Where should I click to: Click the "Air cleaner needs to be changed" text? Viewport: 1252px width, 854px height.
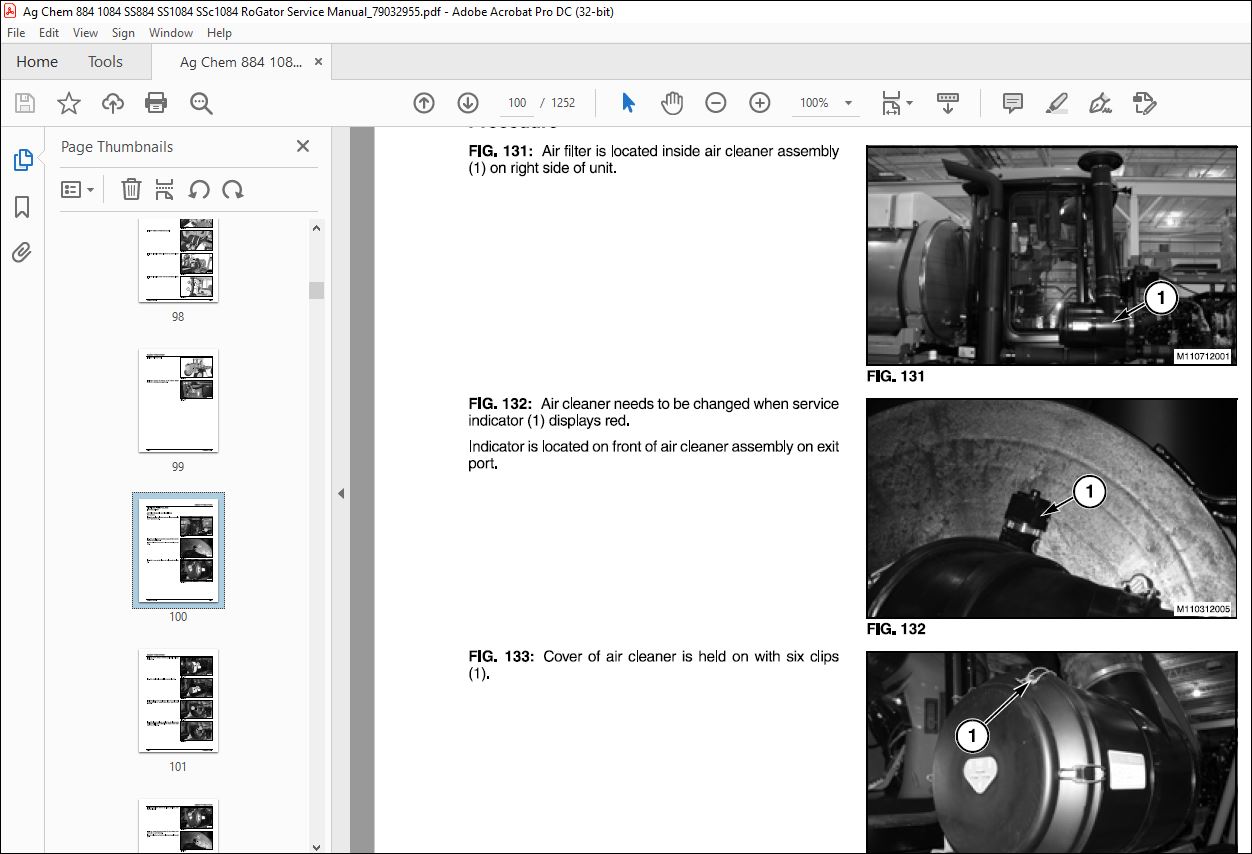pos(654,412)
